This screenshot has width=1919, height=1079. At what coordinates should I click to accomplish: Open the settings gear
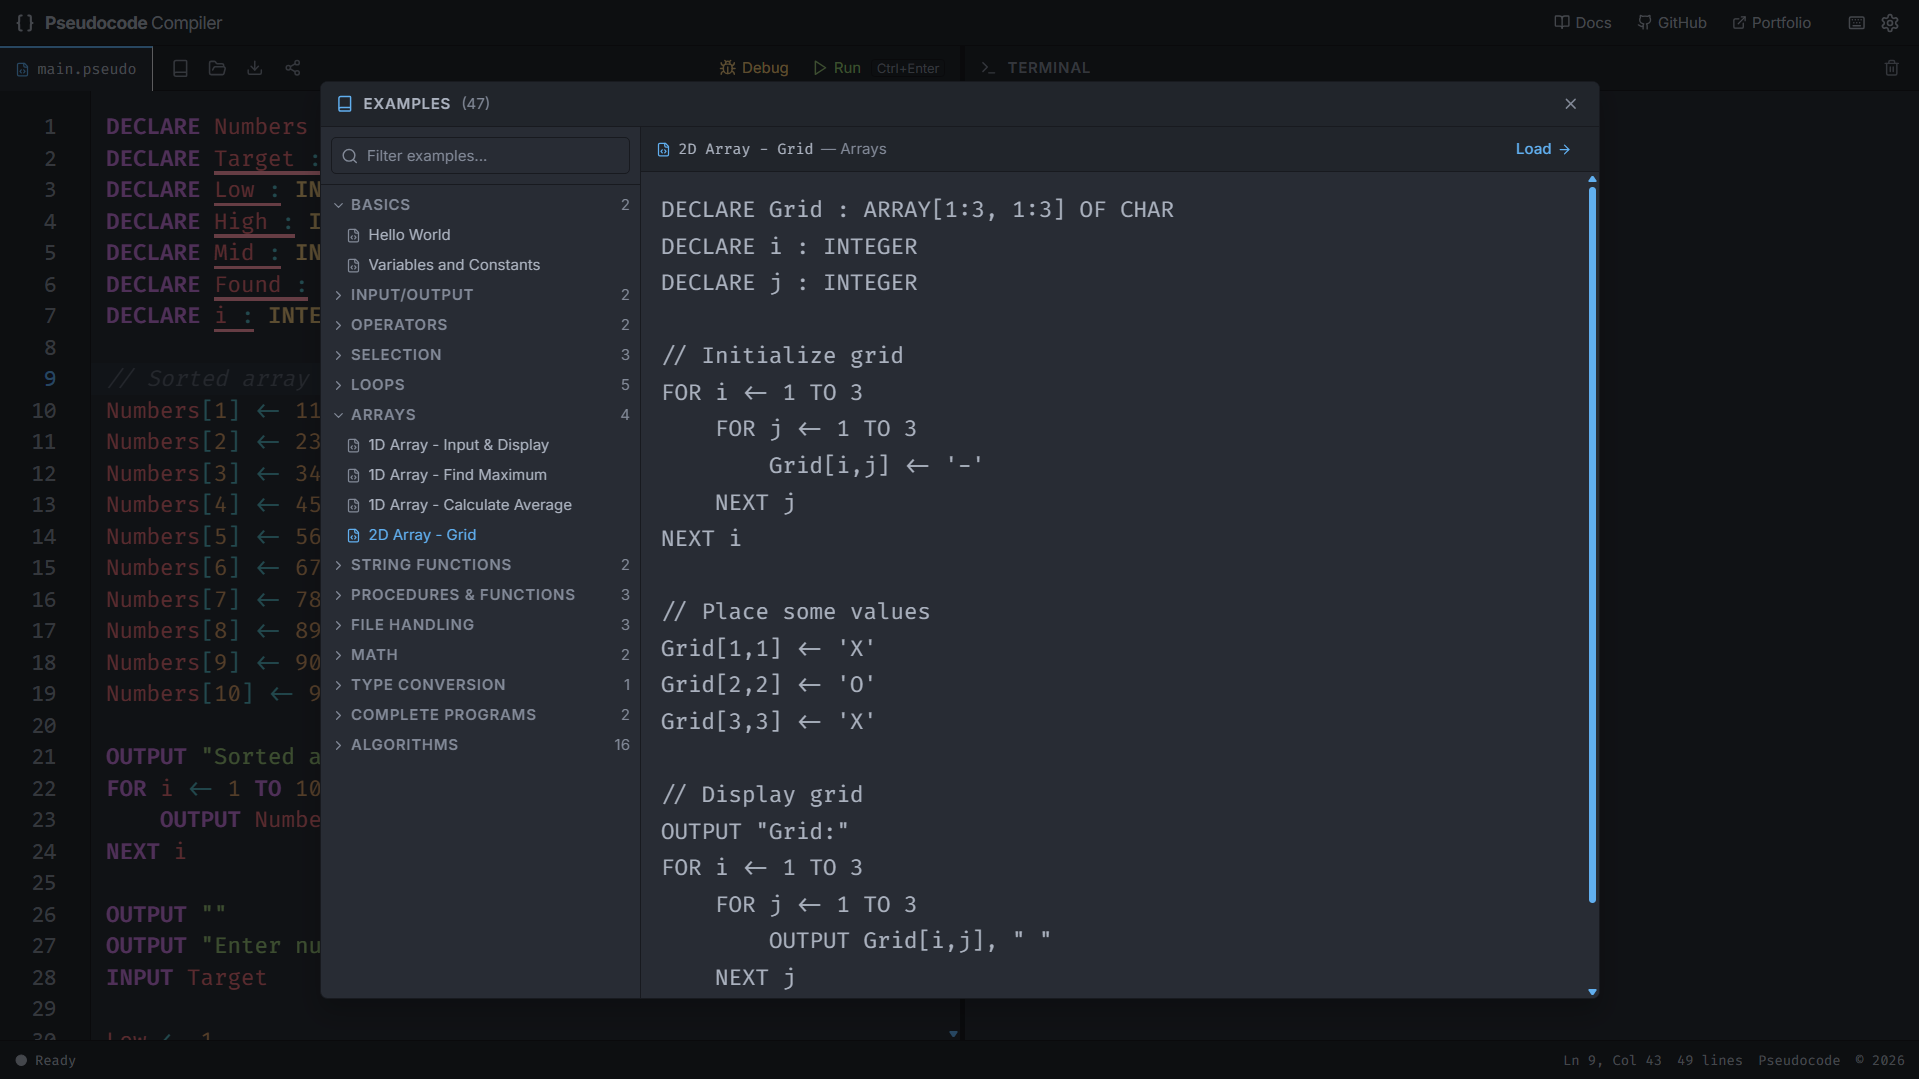[1891, 22]
